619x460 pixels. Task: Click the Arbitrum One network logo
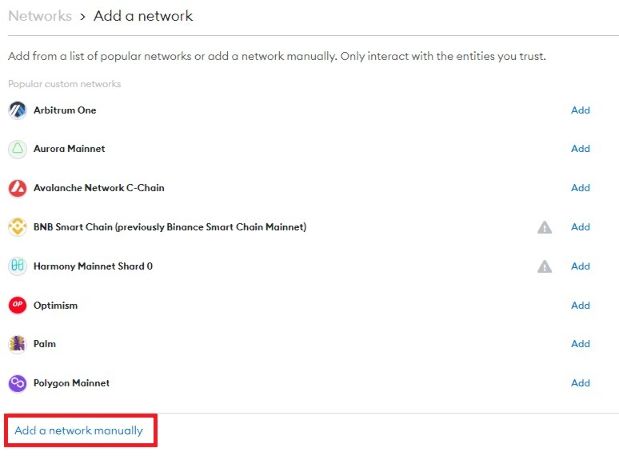pos(17,110)
